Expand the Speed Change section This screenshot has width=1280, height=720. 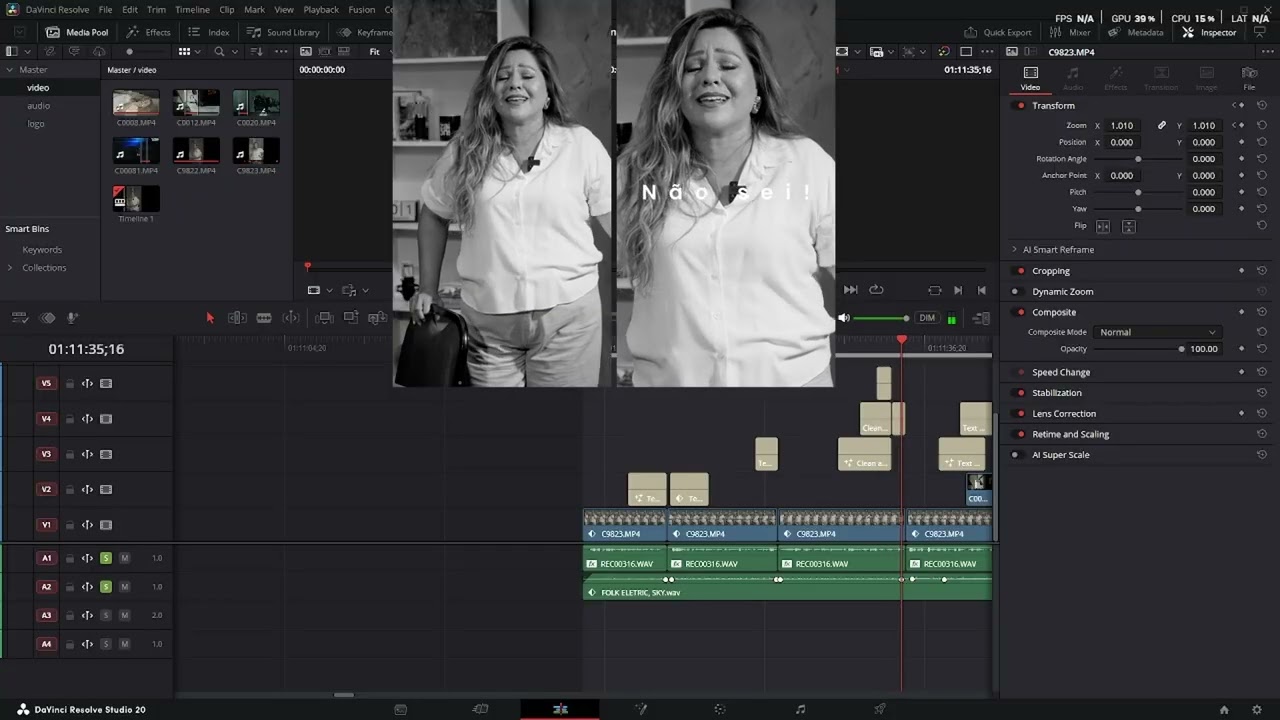(x=1061, y=372)
